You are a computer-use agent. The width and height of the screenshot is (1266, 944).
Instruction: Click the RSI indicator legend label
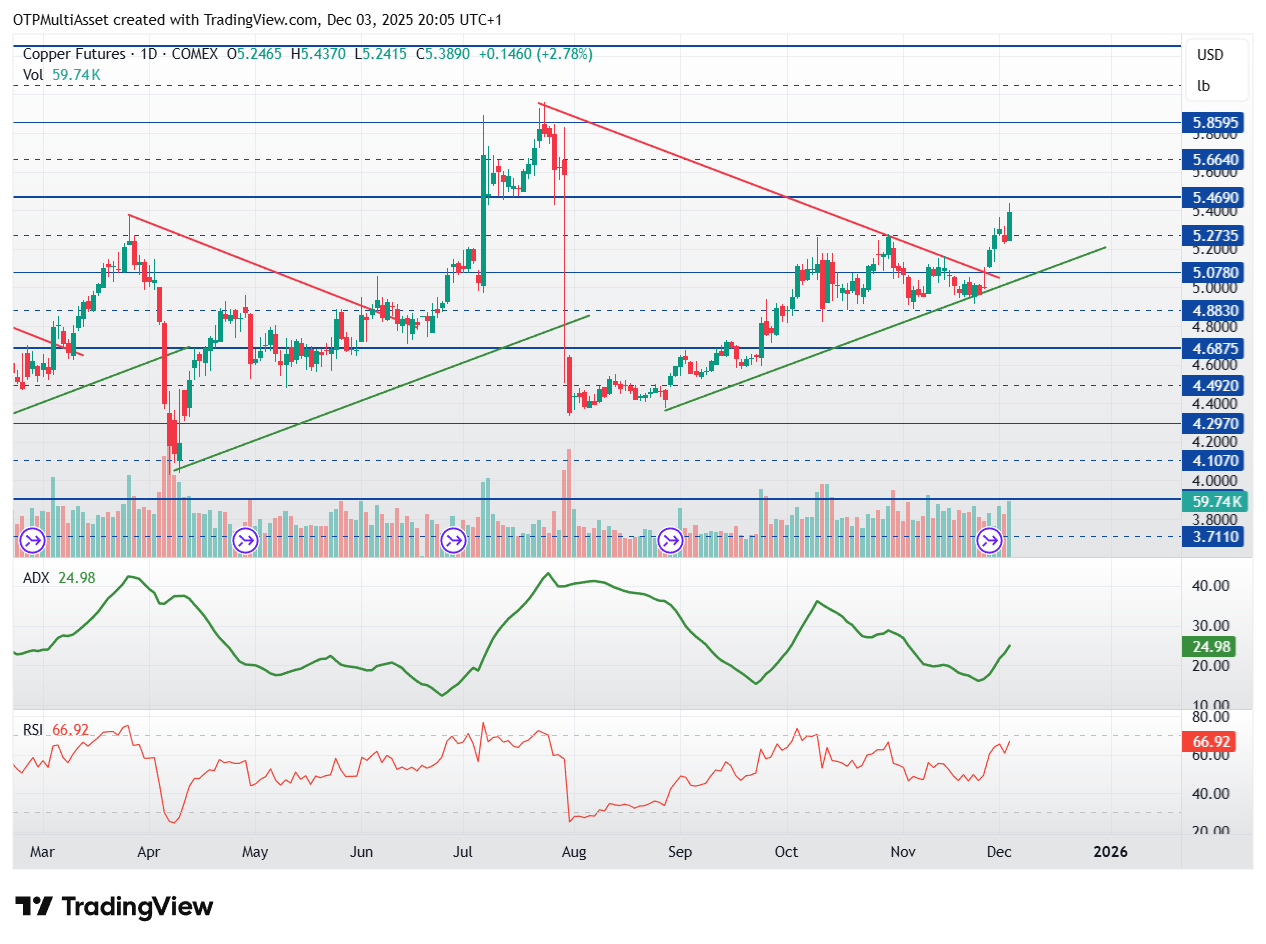click(x=58, y=730)
